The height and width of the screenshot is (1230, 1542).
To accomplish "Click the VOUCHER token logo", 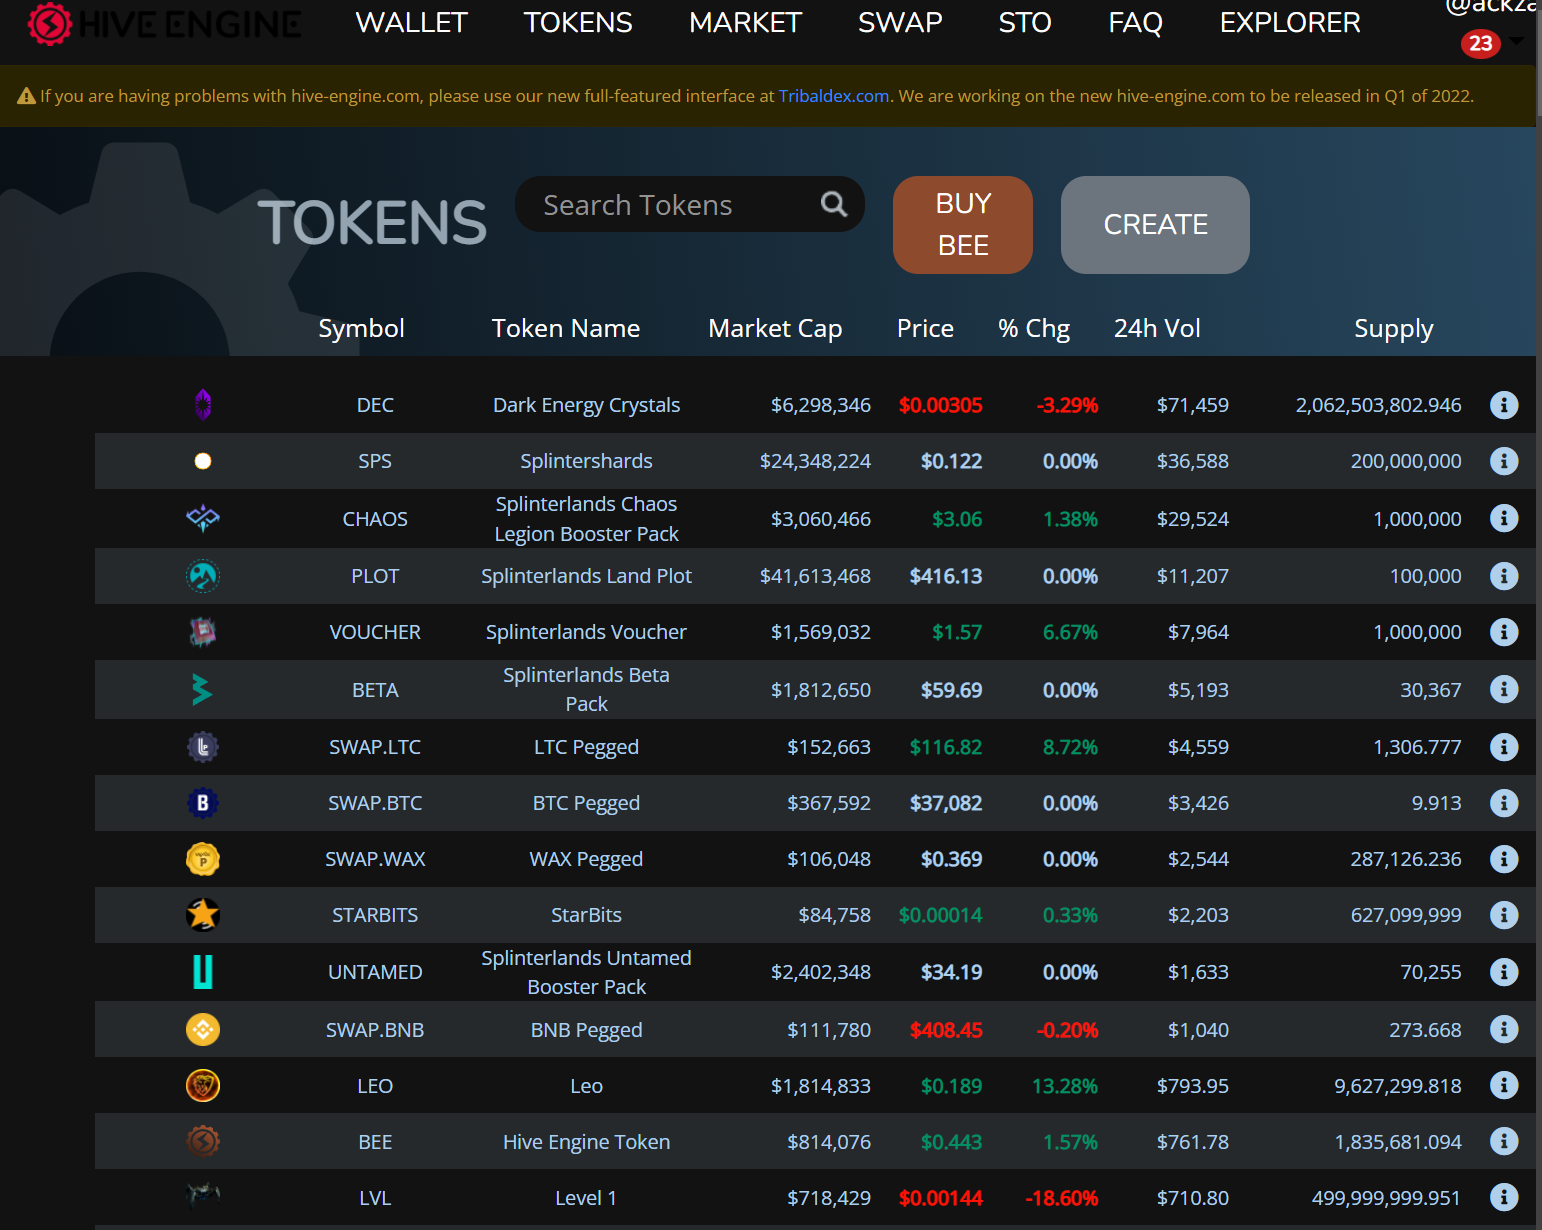I will point(203,632).
